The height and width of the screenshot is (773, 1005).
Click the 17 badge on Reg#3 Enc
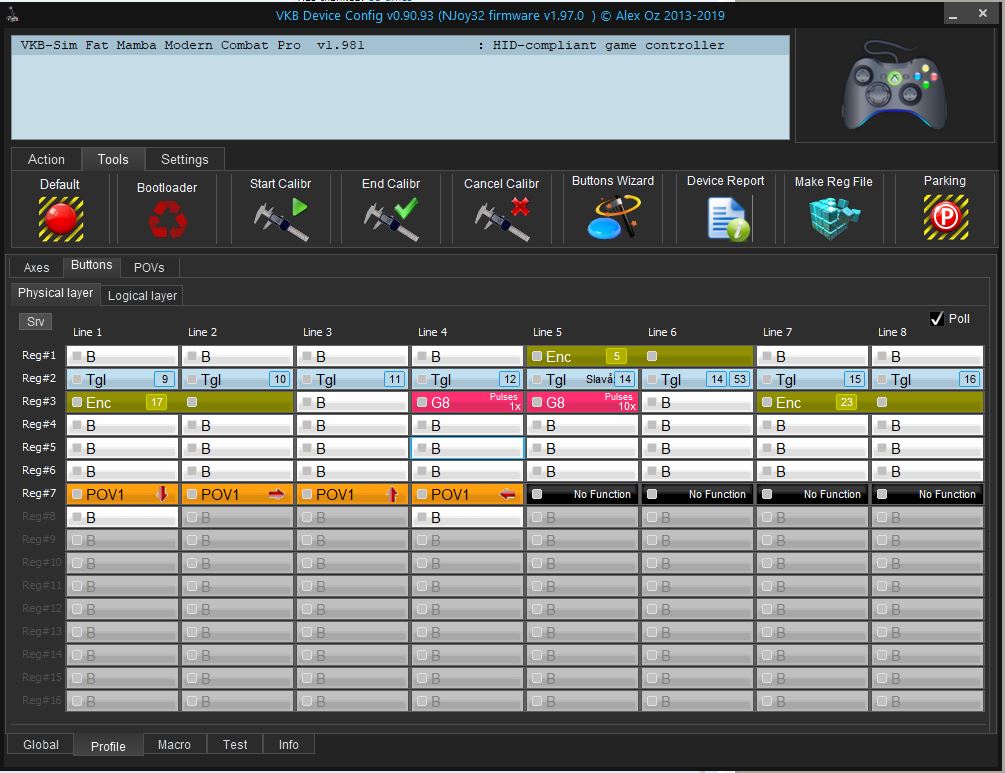point(157,402)
